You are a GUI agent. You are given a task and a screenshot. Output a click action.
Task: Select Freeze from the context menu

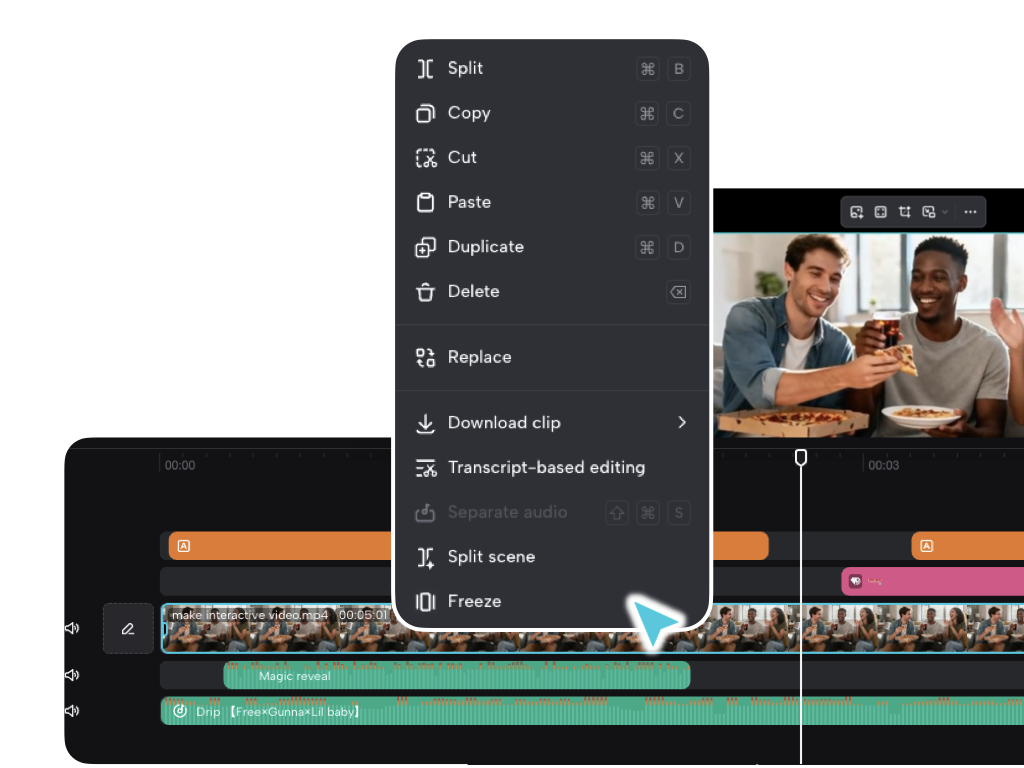point(477,601)
